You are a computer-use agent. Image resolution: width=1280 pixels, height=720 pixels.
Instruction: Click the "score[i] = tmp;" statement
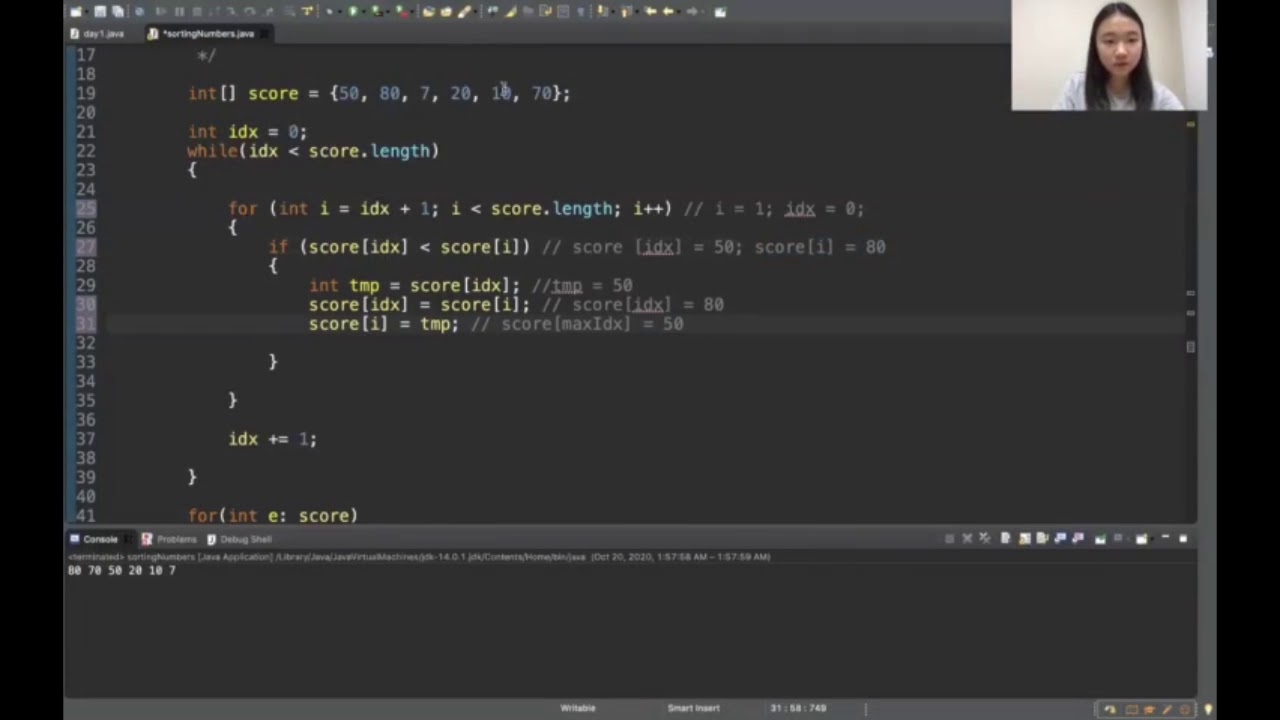point(383,324)
